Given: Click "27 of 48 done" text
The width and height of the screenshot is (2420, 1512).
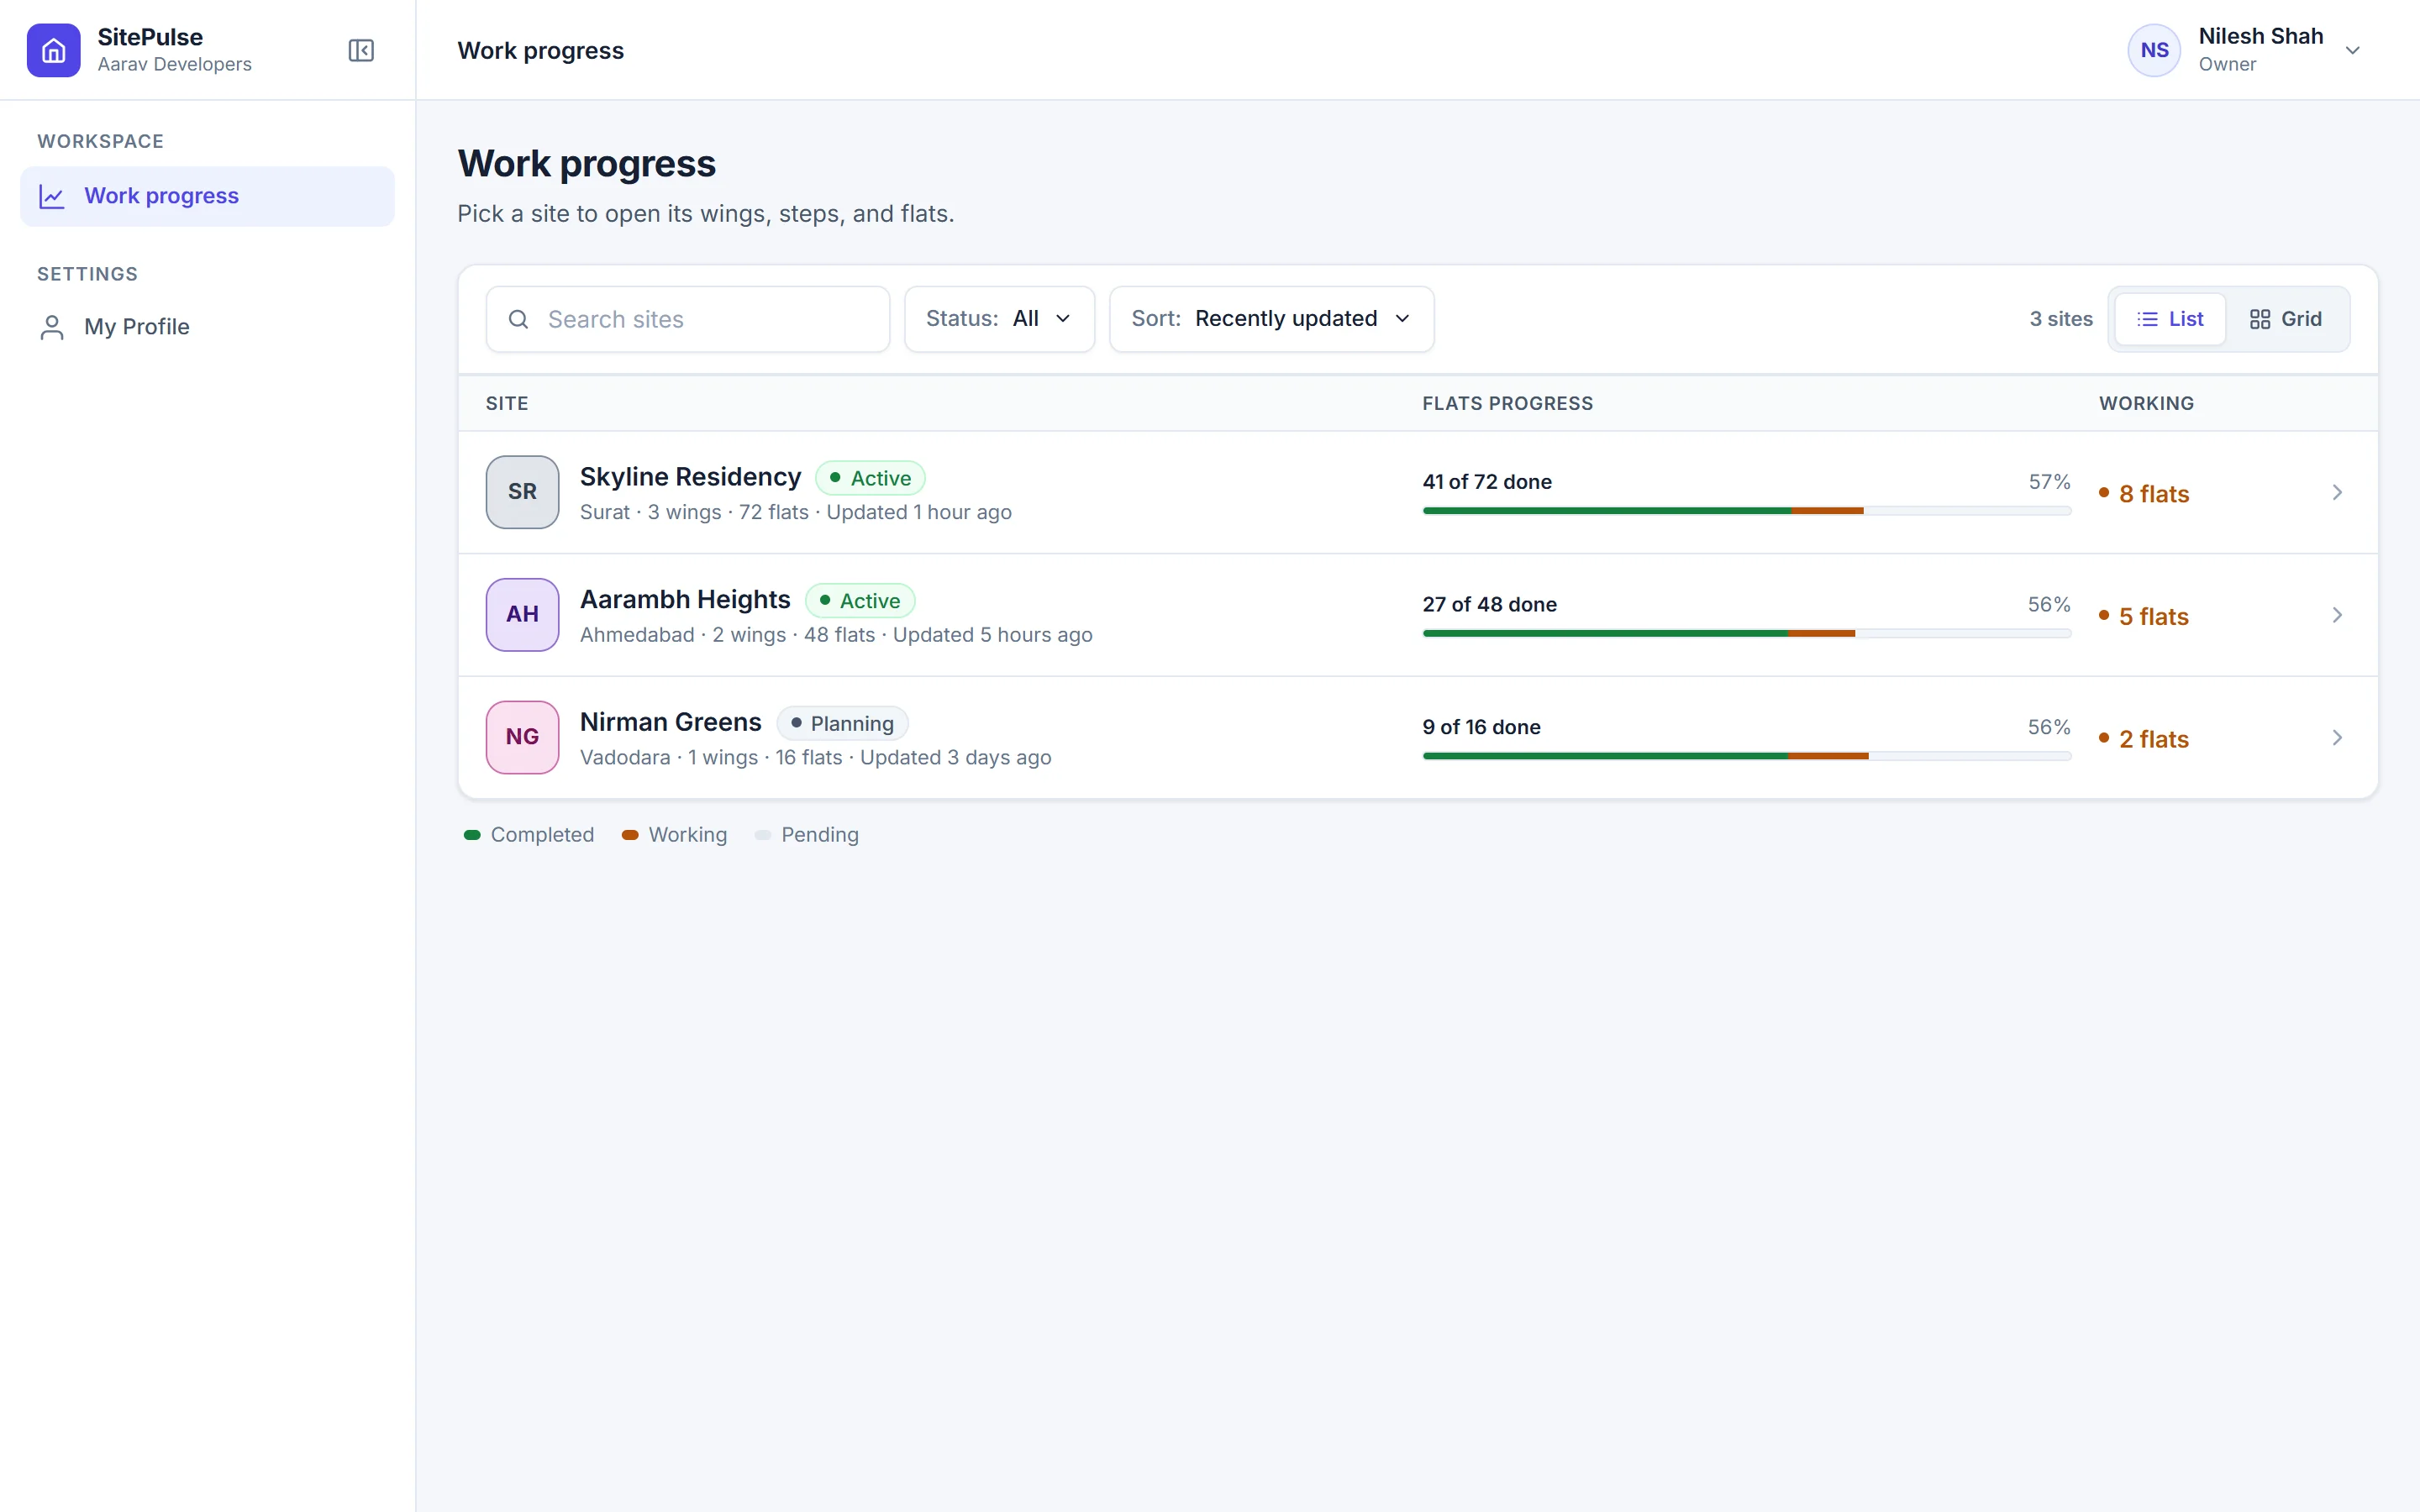Looking at the screenshot, I should 1489,604.
